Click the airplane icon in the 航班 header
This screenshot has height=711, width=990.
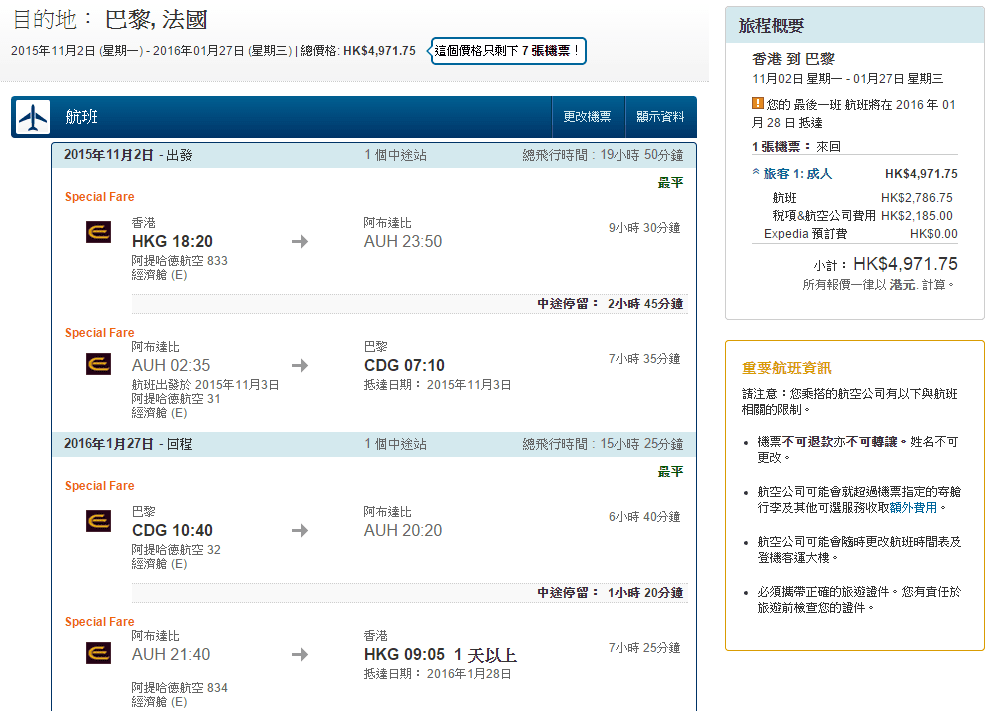pyautogui.click(x=33, y=117)
